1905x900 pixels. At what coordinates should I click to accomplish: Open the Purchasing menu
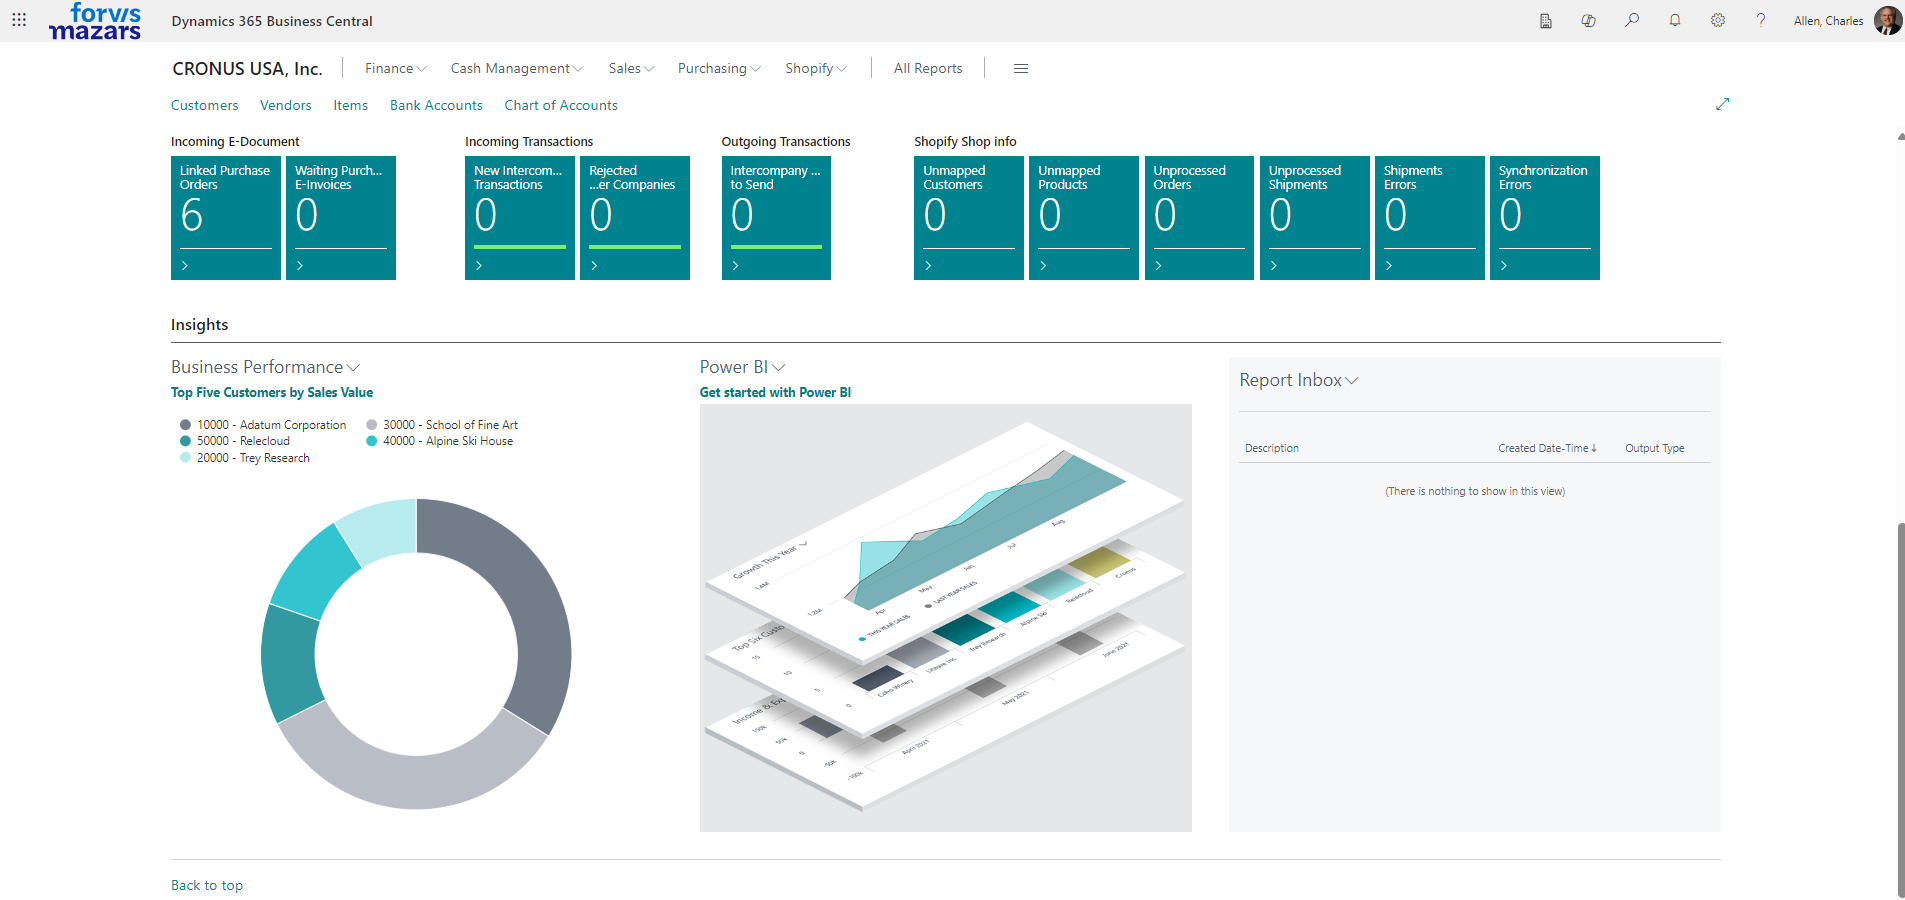718,69
